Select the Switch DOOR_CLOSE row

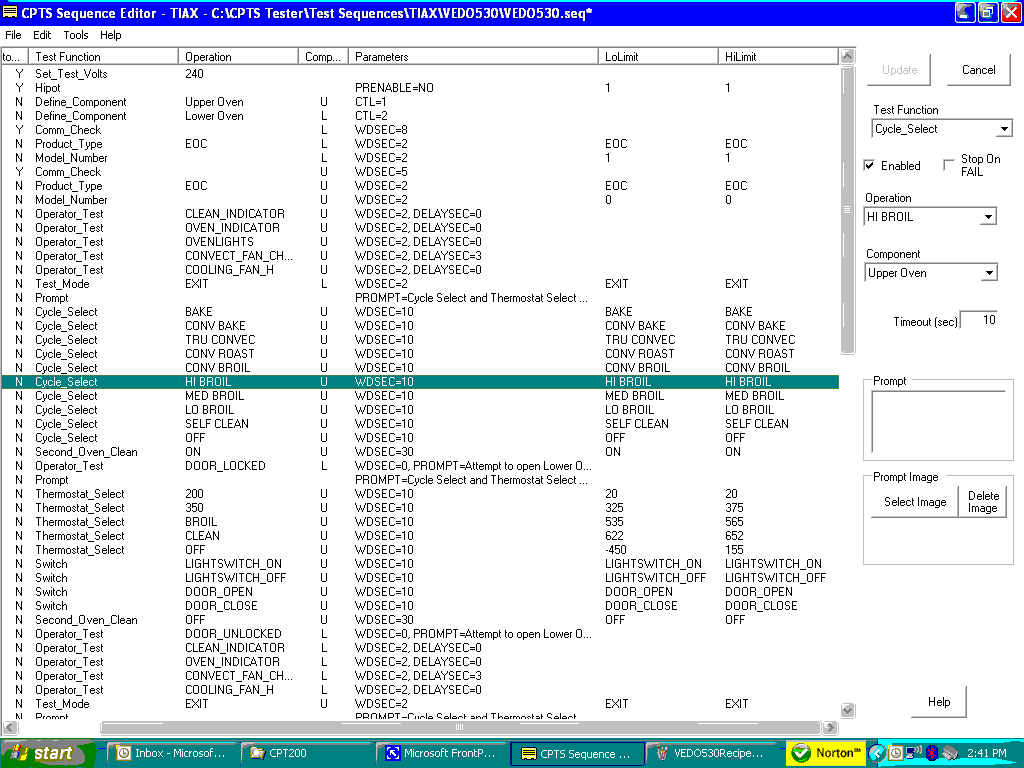click(420, 605)
